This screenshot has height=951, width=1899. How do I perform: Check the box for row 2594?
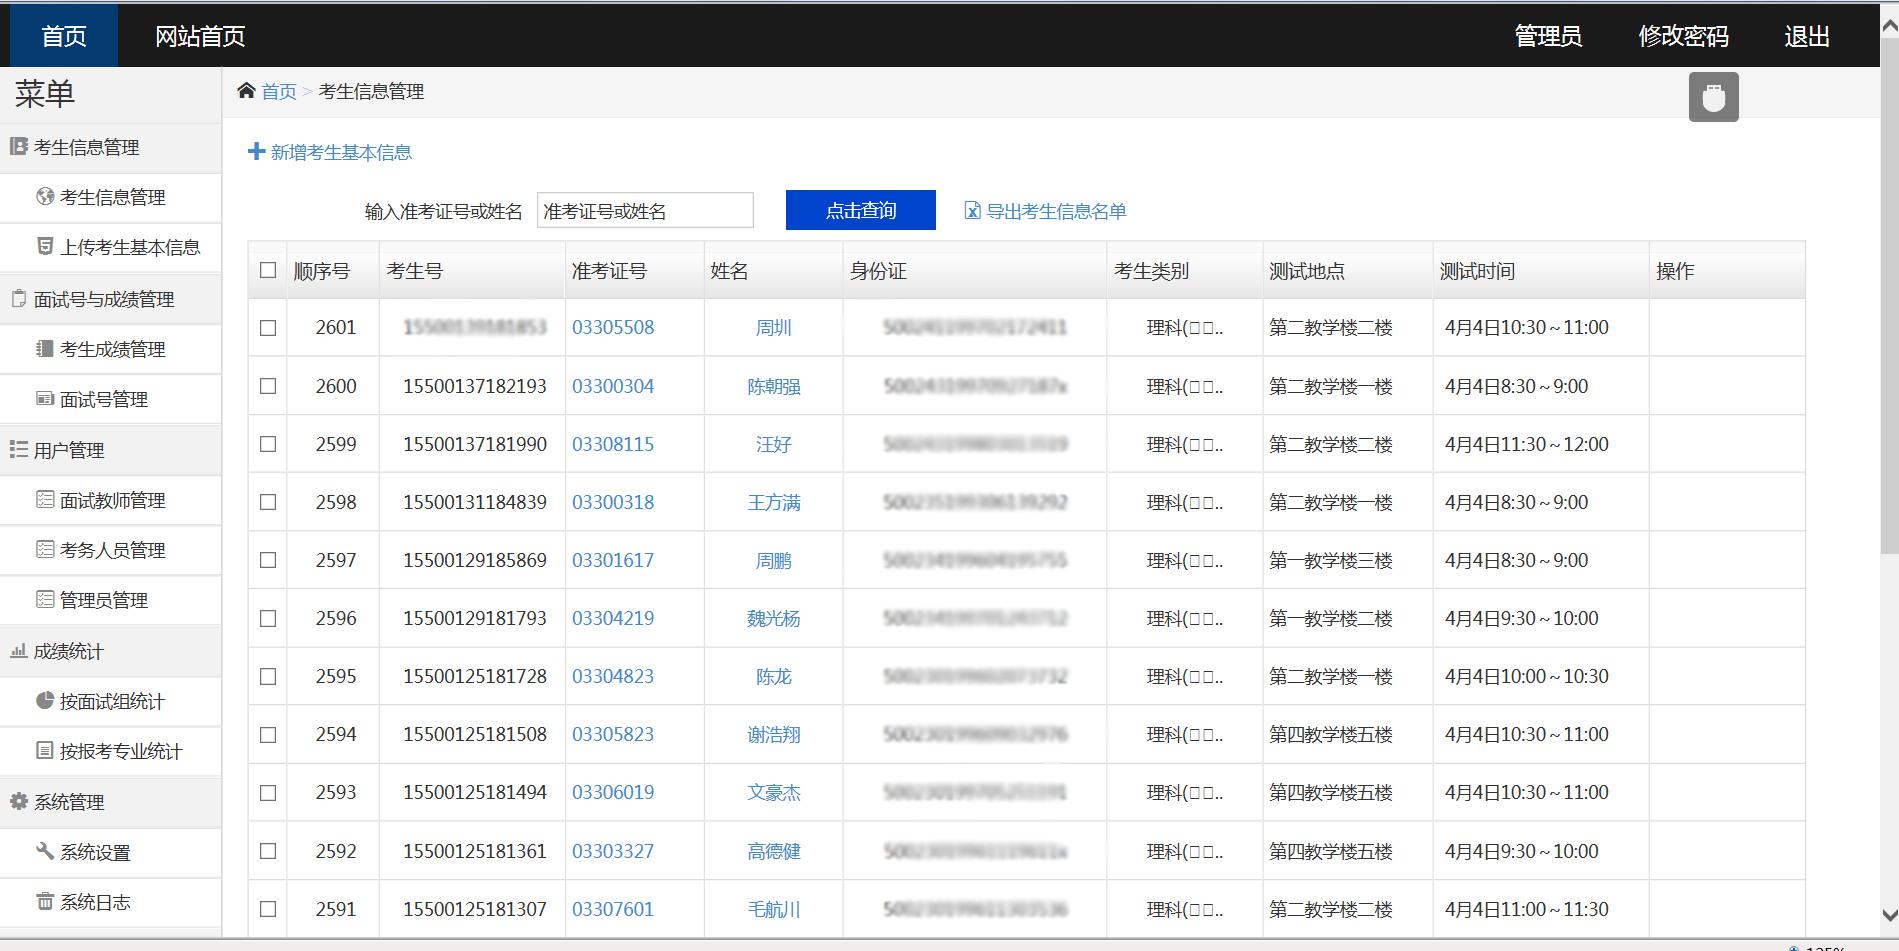[x=268, y=734]
